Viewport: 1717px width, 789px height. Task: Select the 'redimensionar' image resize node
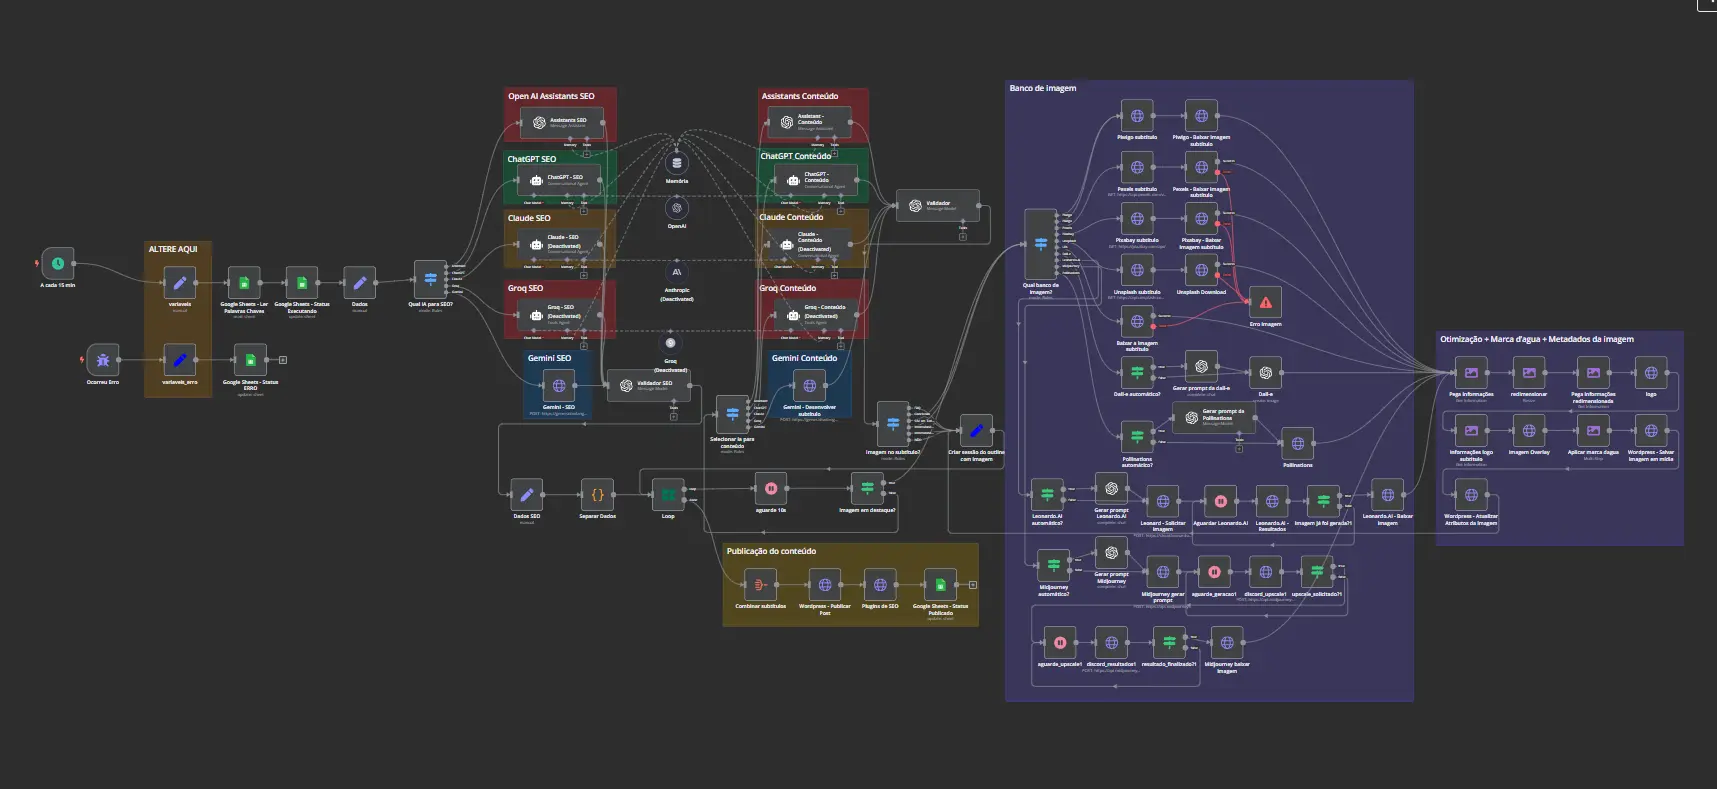pyautogui.click(x=1529, y=373)
